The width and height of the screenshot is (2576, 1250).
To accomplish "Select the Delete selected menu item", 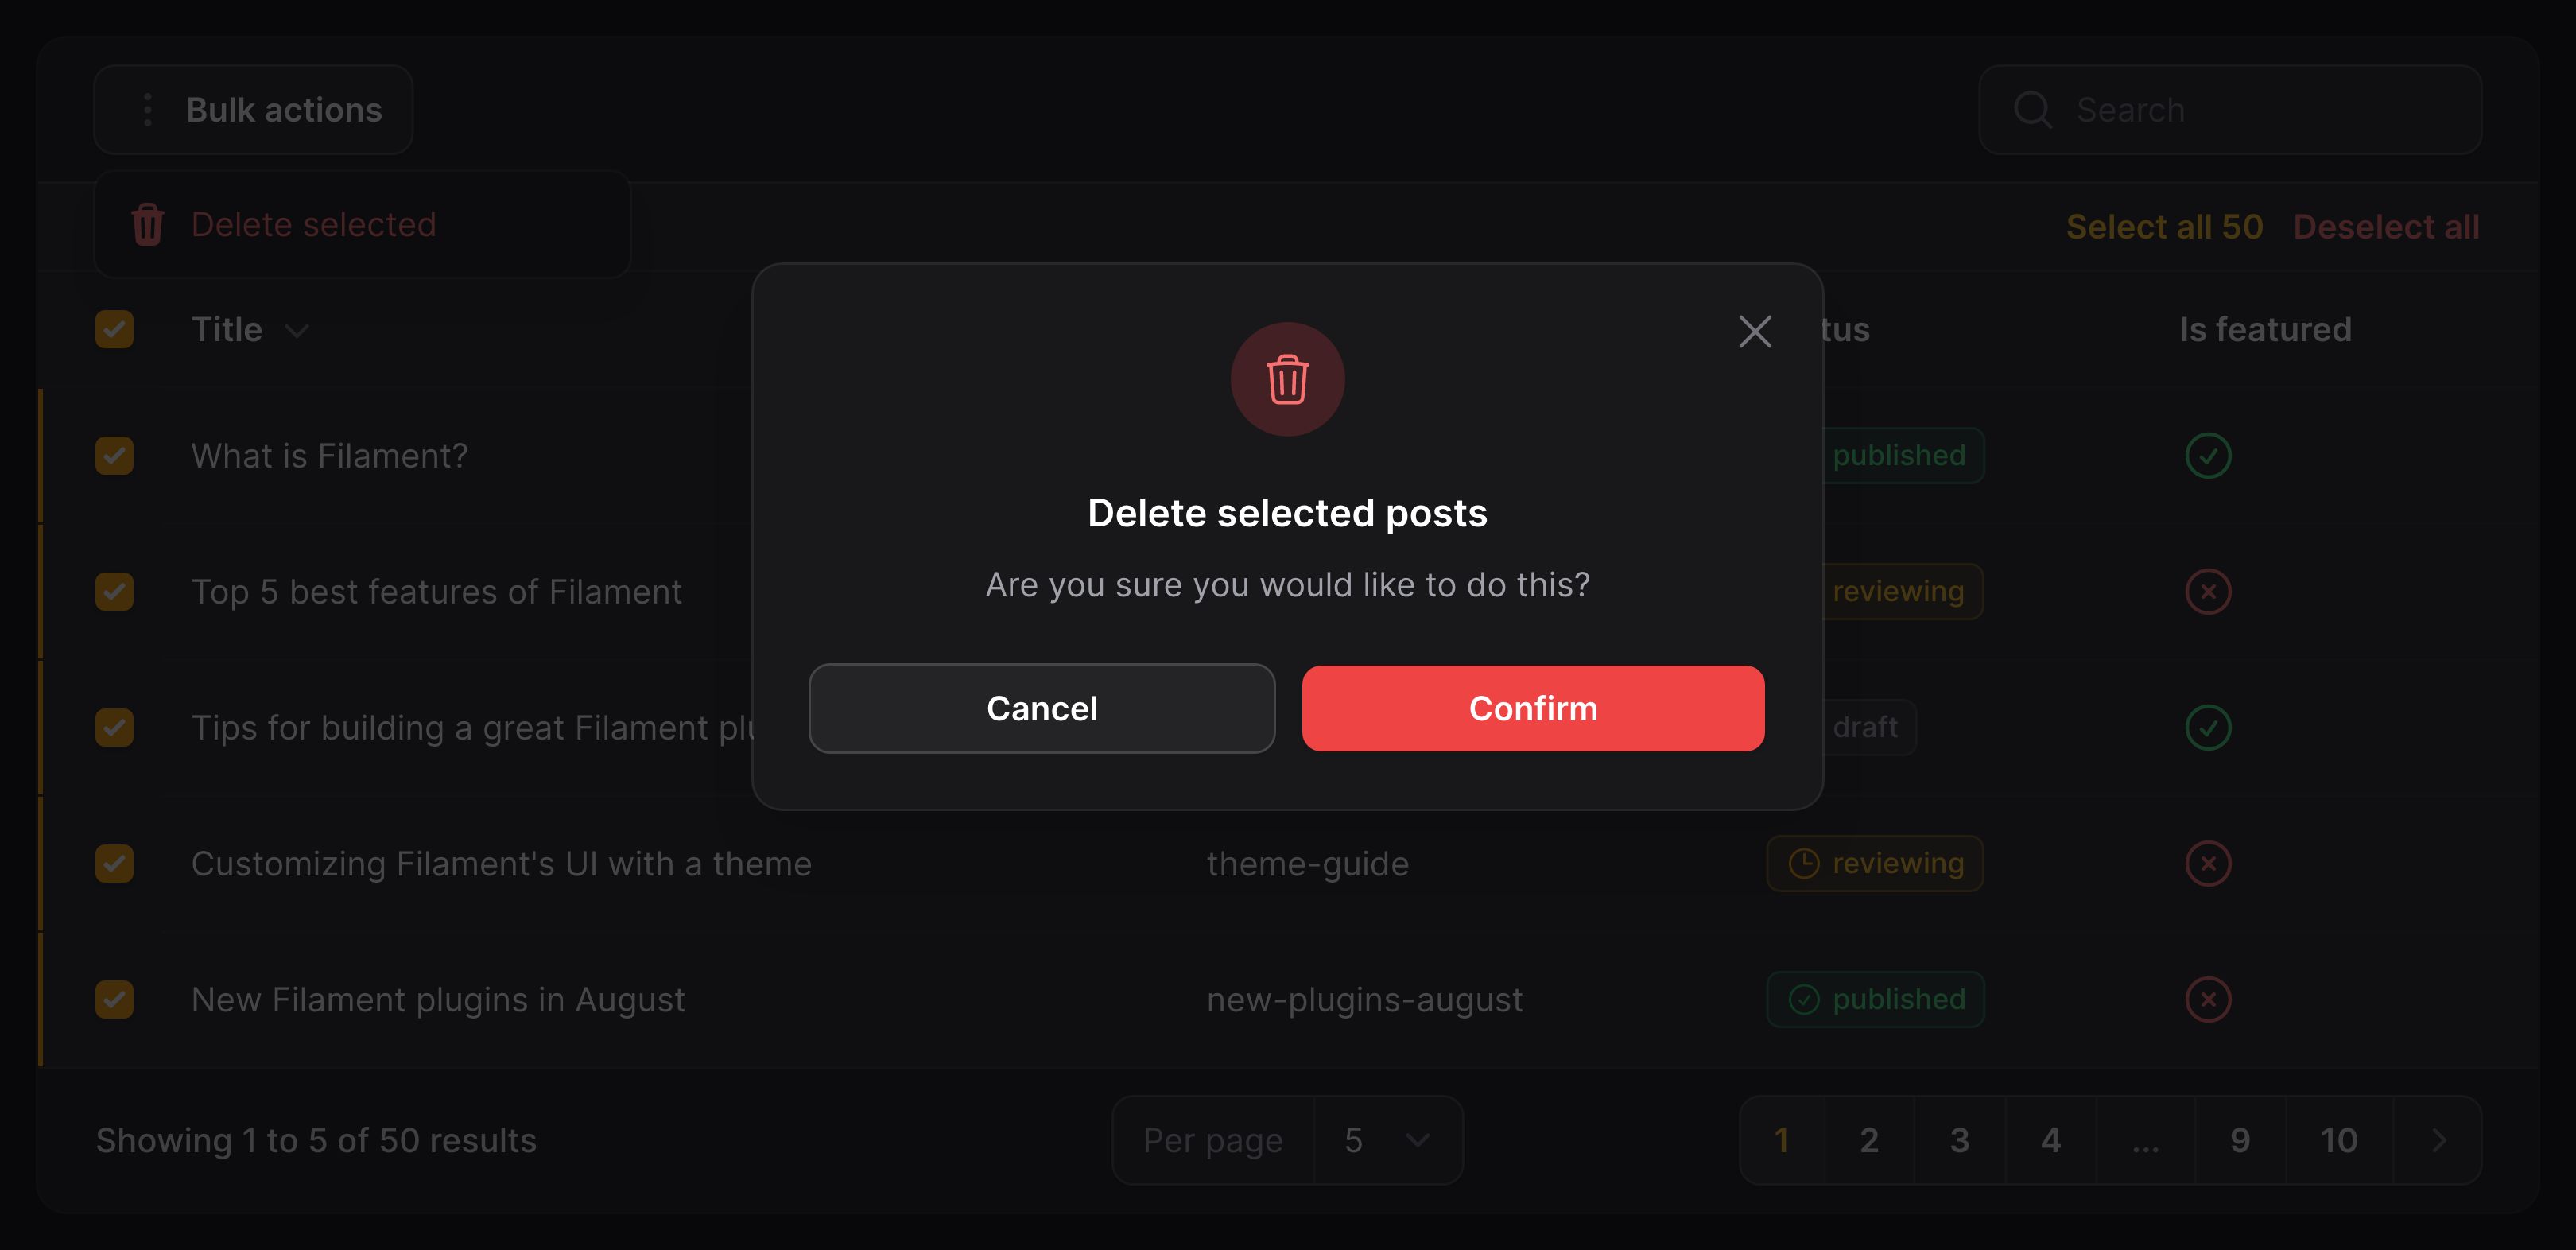I will click(362, 225).
